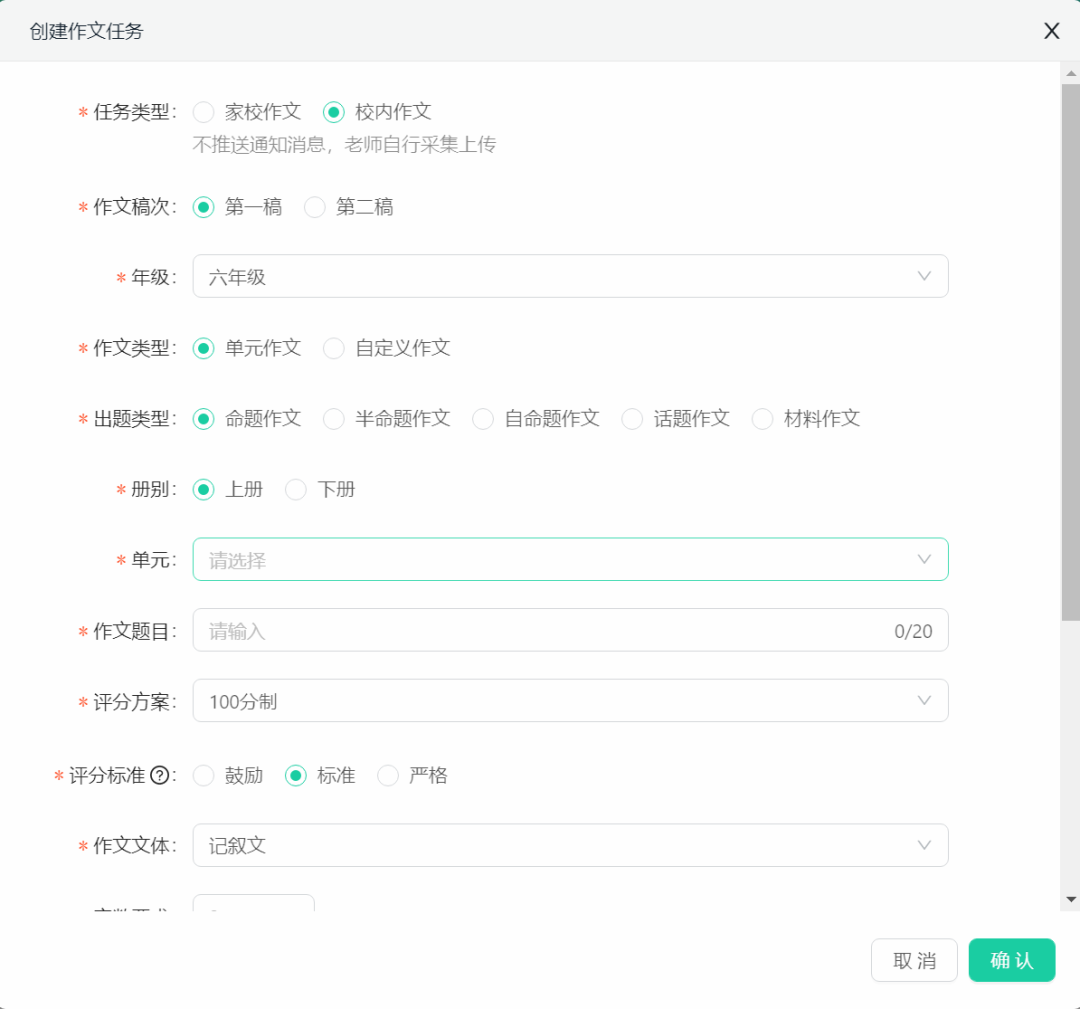
Task: Open the 作文文体 dropdown showing 记叙文
Action: click(x=570, y=845)
